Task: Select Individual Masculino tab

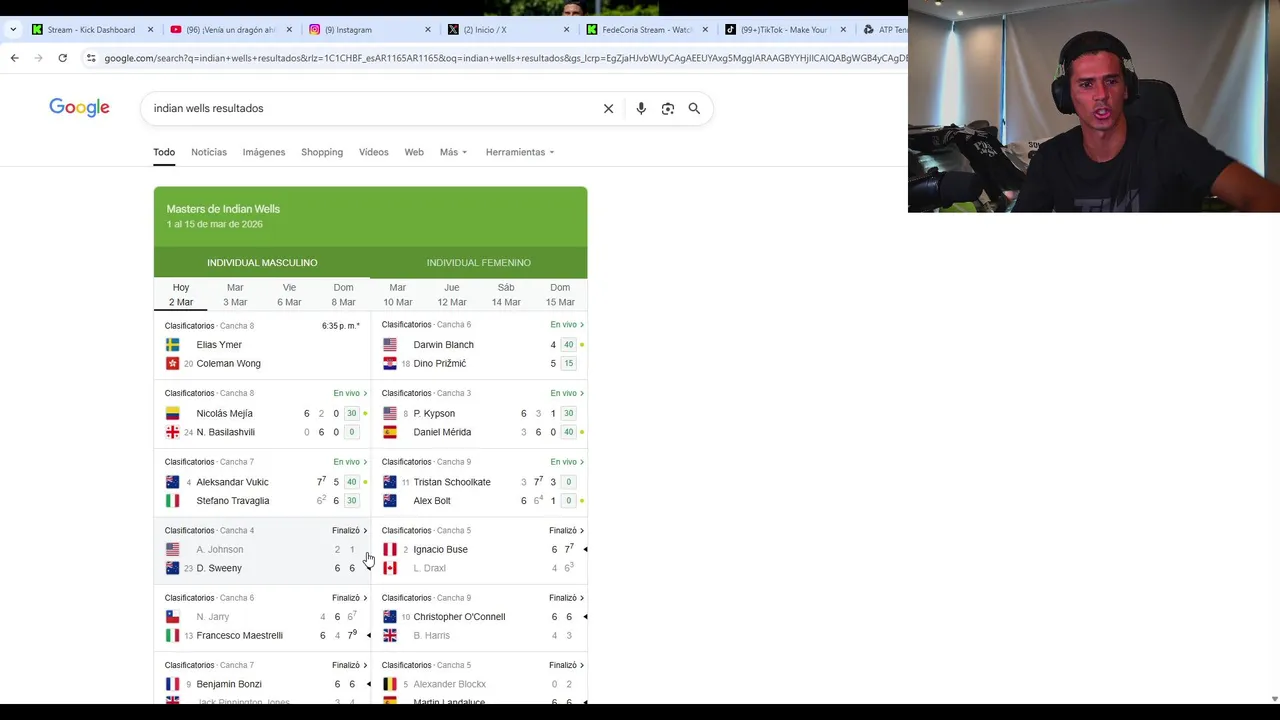Action: pyautogui.click(x=262, y=263)
